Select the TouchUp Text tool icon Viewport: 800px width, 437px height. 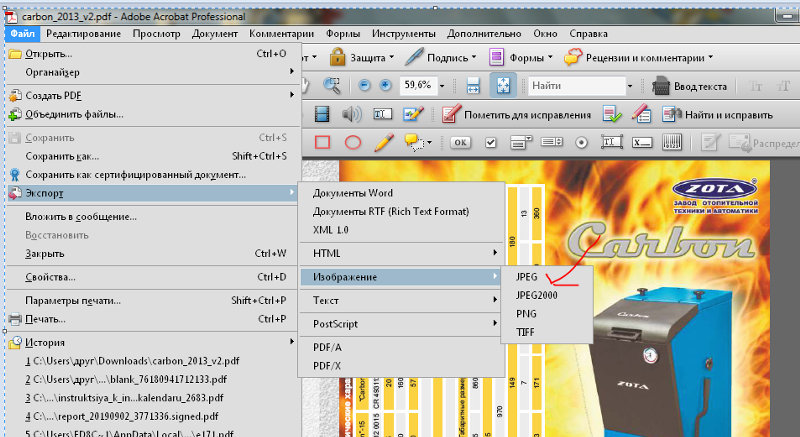383,114
